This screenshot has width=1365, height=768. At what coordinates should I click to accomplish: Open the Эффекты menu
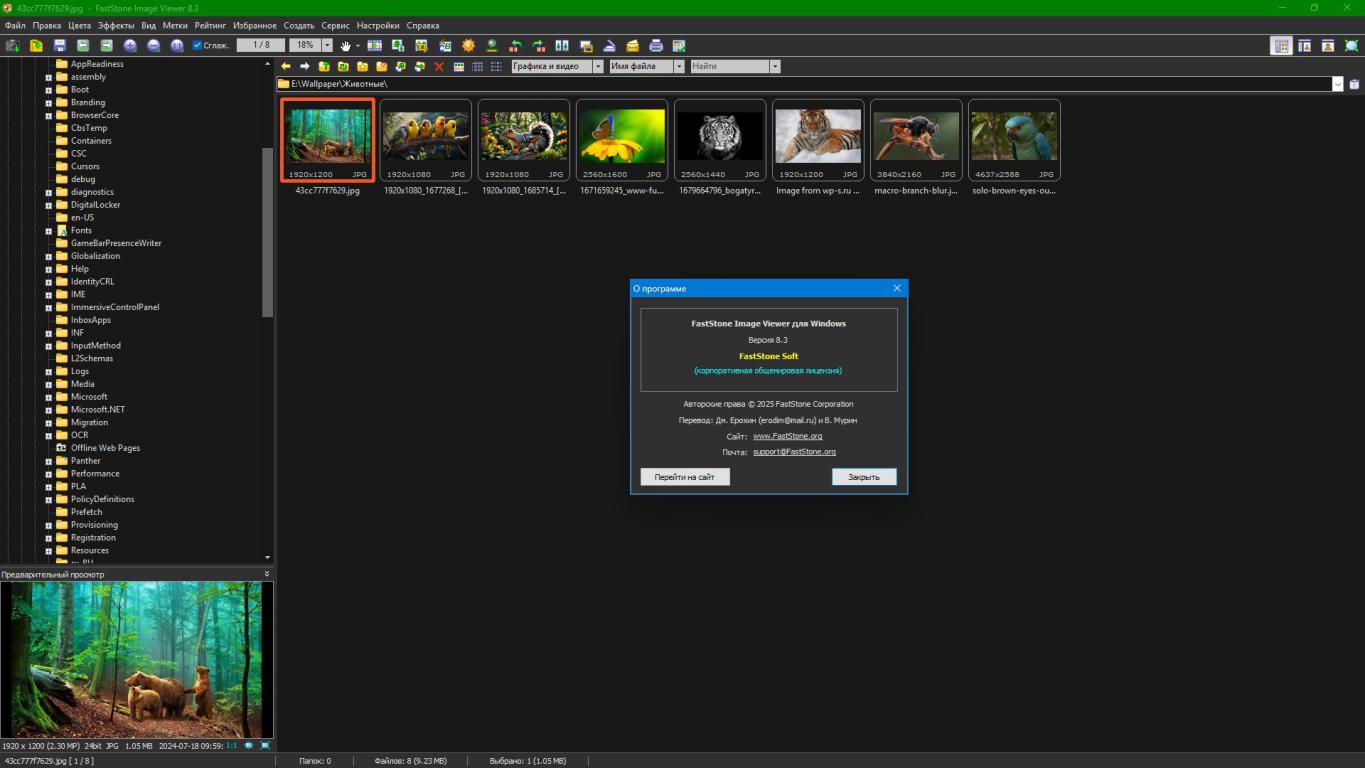coord(116,25)
